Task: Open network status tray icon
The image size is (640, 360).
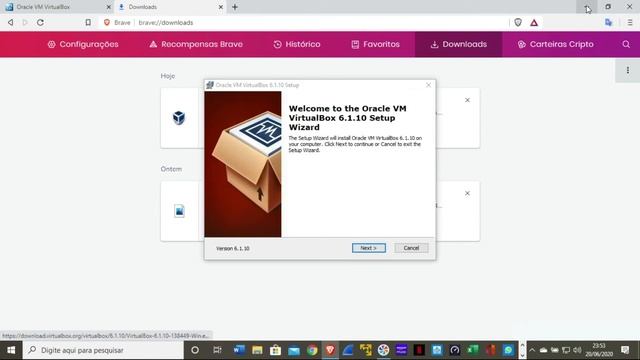Action: tap(566, 350)
